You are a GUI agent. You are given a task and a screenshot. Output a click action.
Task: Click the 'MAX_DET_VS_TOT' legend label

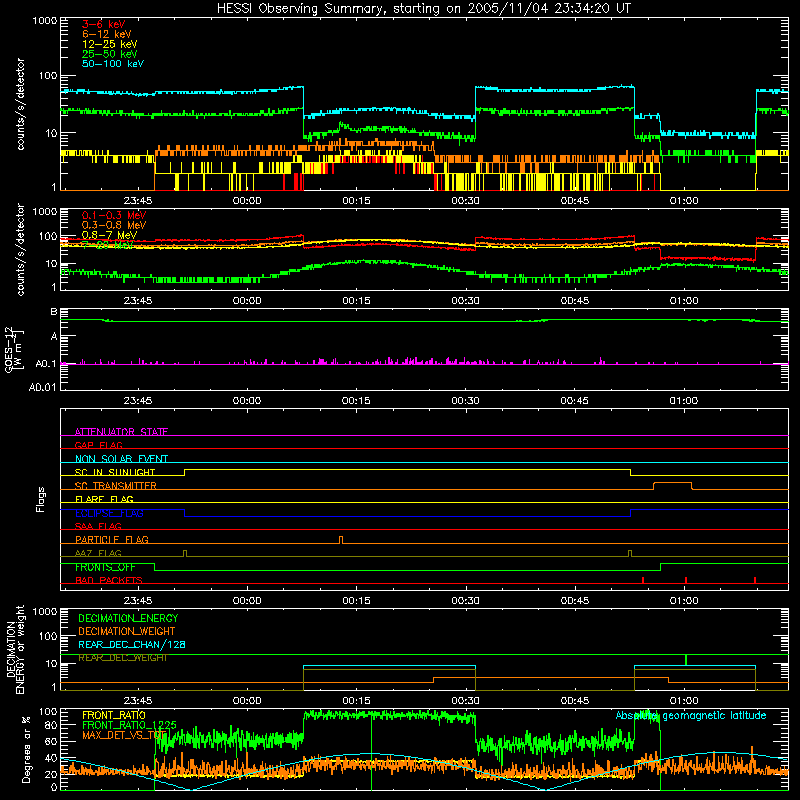pos(125,735)
